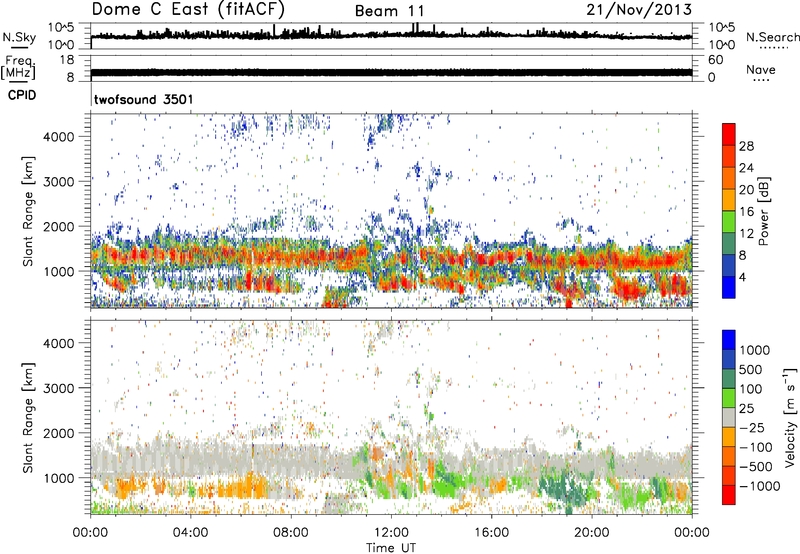Click the 'Time UT' axis title

tap(391, 548)
